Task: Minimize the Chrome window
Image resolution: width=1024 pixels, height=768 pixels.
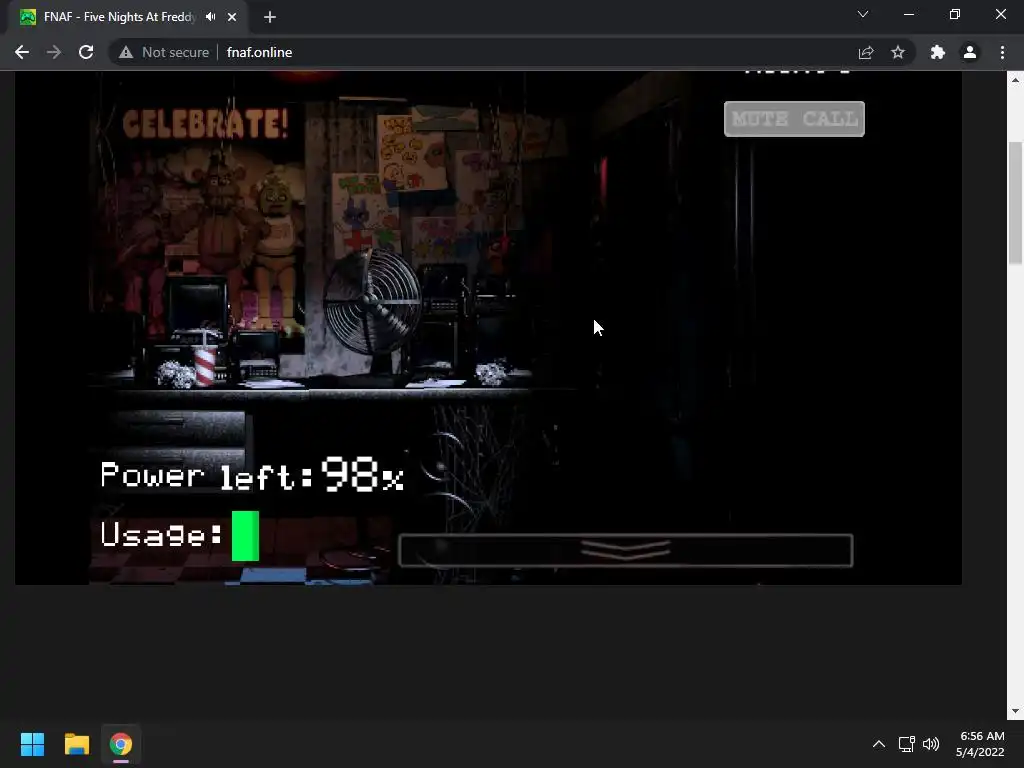Action: pos(908,14)
